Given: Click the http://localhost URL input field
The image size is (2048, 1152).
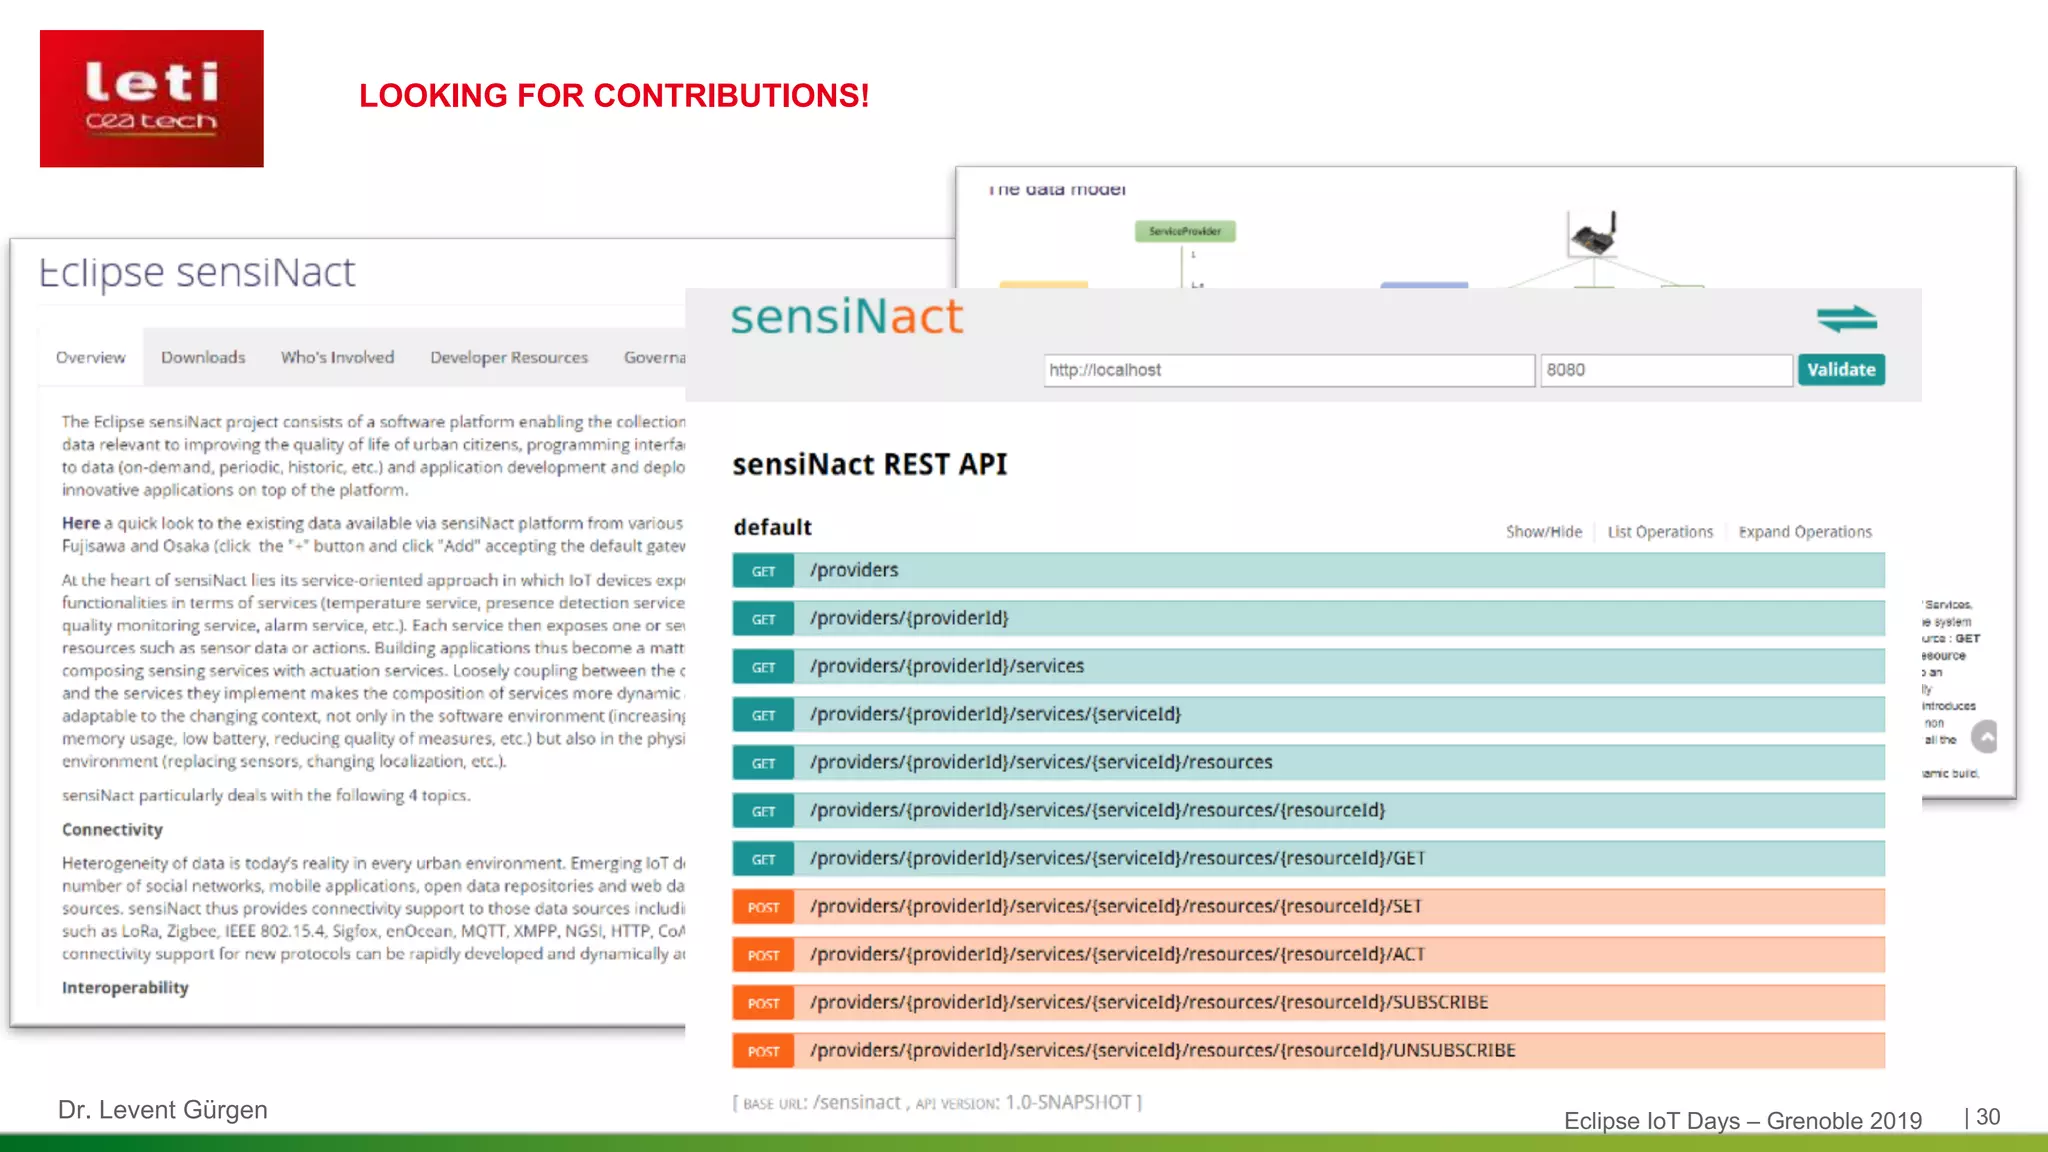Looking at the screenshot, I should (x=1288, y=370).
